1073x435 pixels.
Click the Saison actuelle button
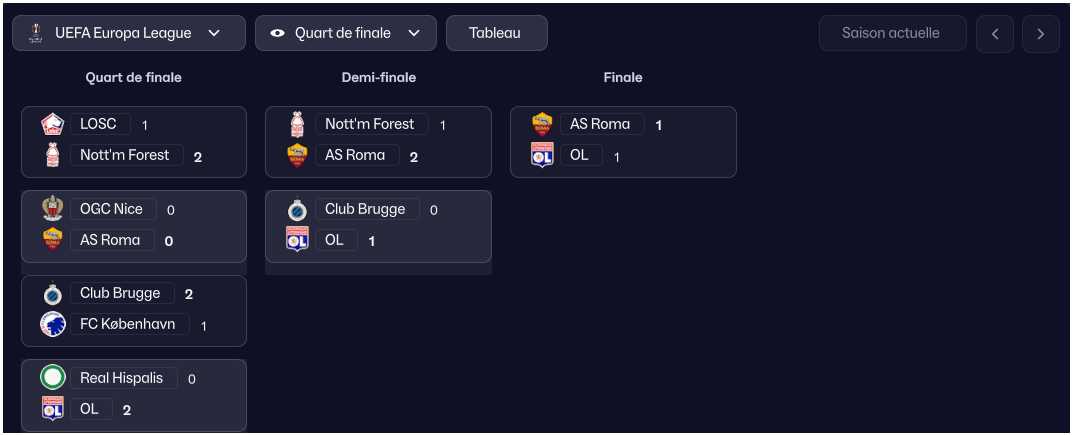[892, 33]
